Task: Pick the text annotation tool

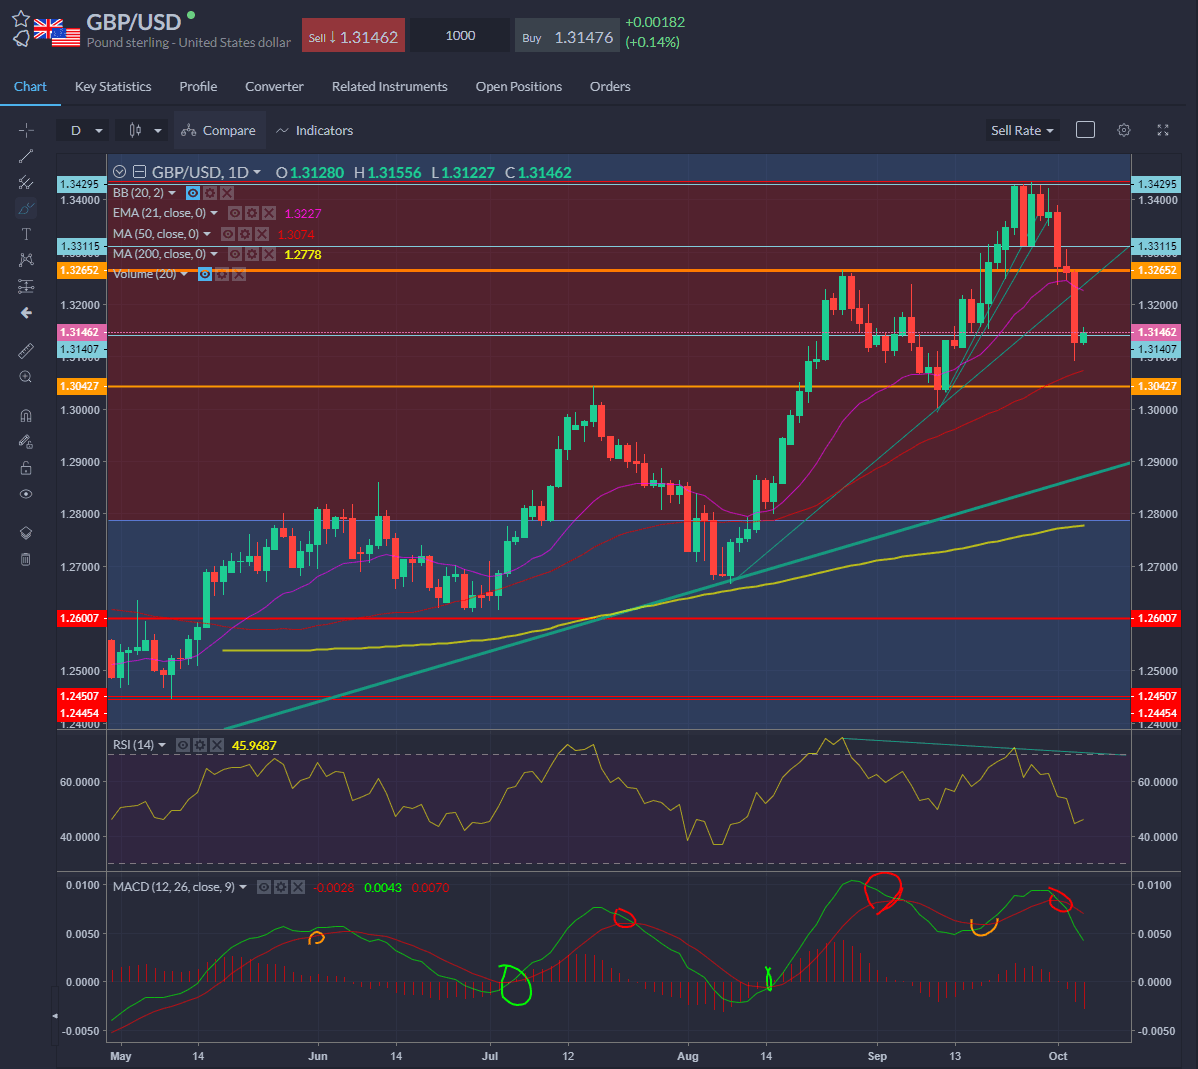Action: pyautogui.click(x=26, y=234)
